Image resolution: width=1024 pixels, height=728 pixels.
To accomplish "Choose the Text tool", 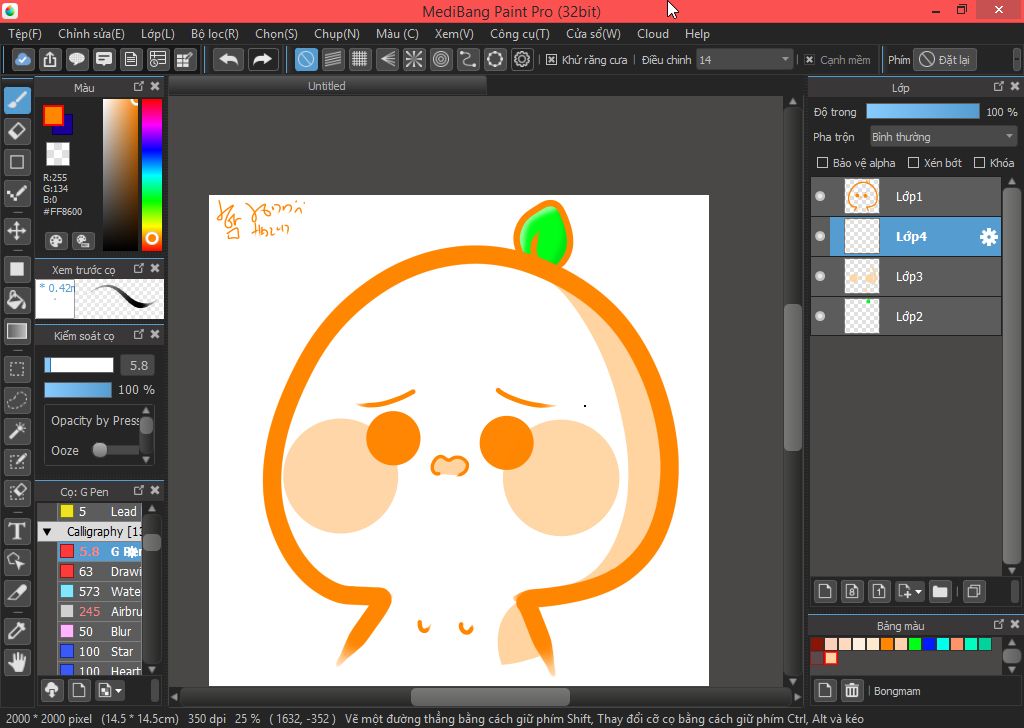I will click(x=17, y=530).
